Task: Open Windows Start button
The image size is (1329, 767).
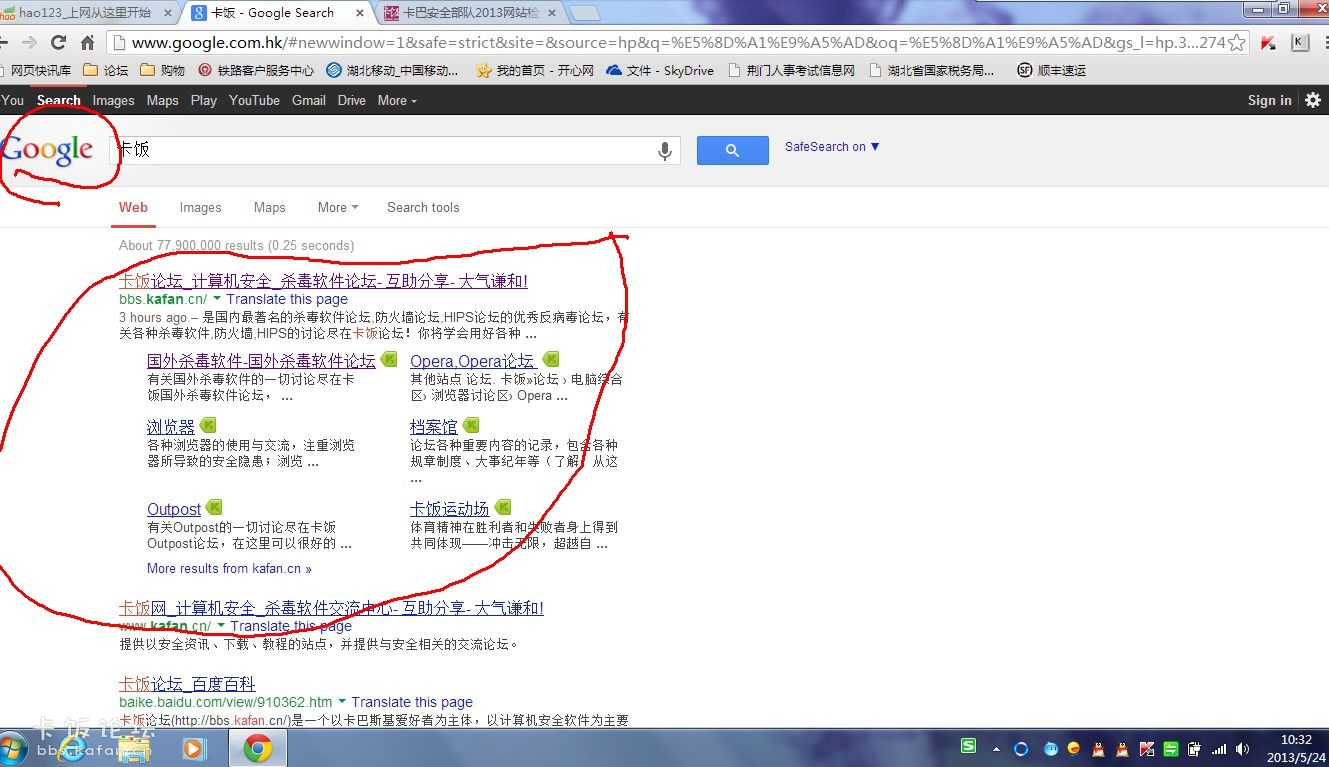Action: click(12, 748)
